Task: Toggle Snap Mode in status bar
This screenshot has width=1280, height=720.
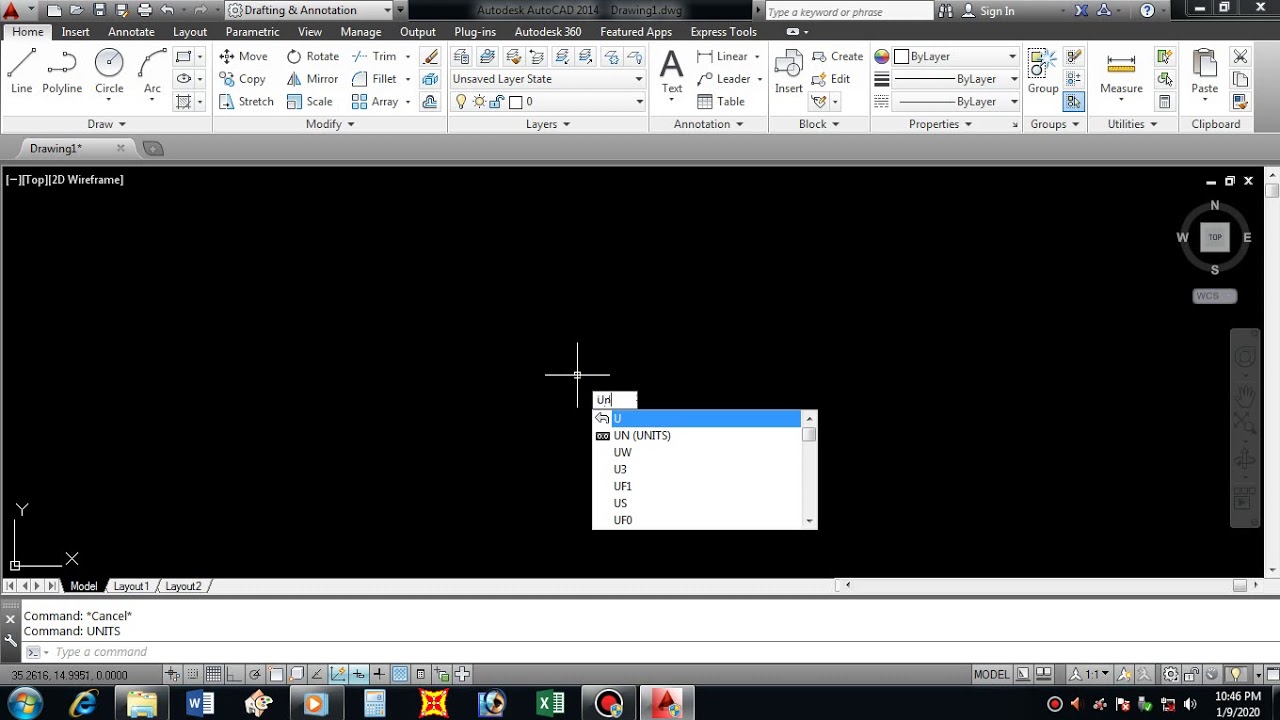Action: click(x=192, y=674)
